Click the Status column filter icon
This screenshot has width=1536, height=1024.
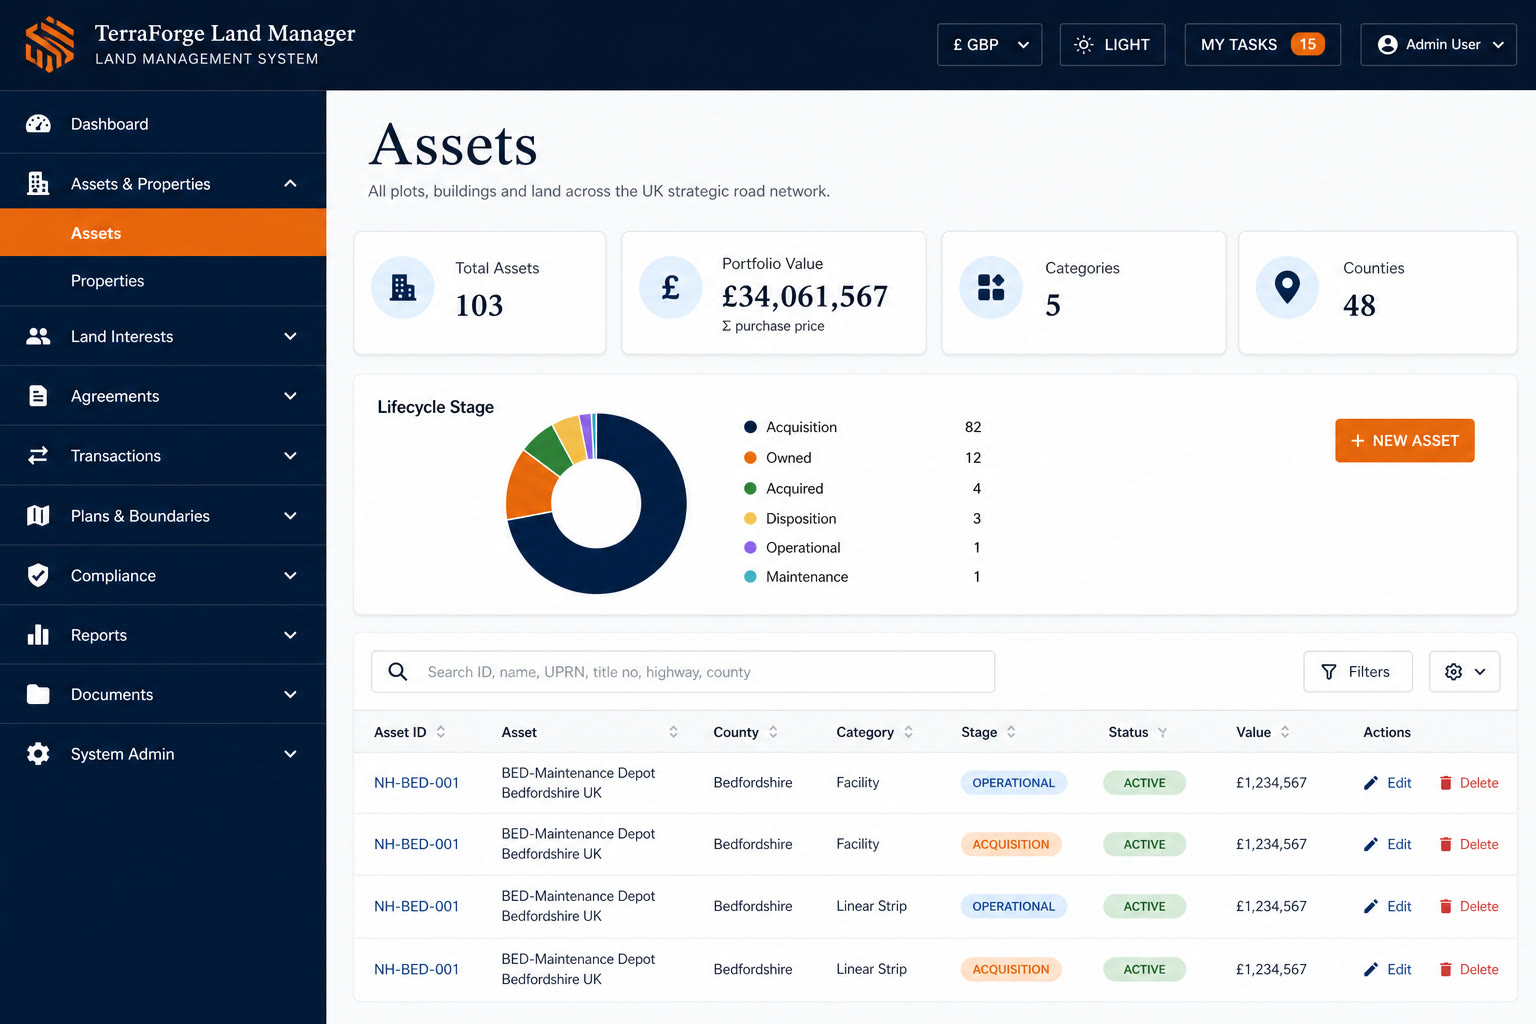(x=1162, y=733)
